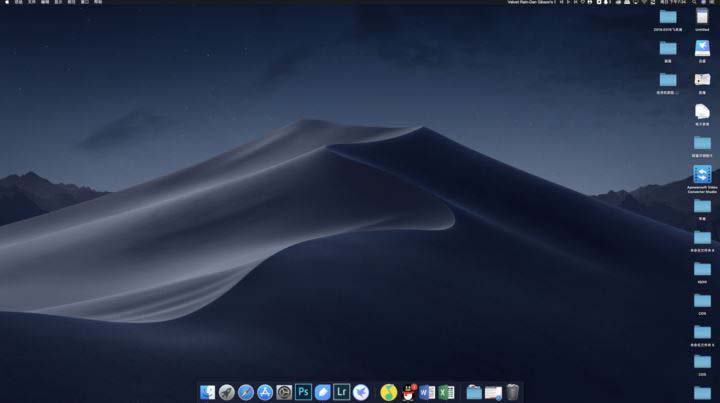This screenshot has width=720, height=403.
Task: Open the white bird icon in Dock
Action: click(361, 392)
